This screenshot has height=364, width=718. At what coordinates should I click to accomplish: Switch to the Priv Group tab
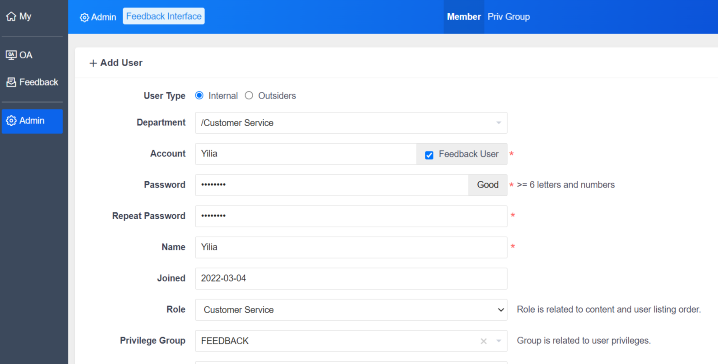coord(508,17)
